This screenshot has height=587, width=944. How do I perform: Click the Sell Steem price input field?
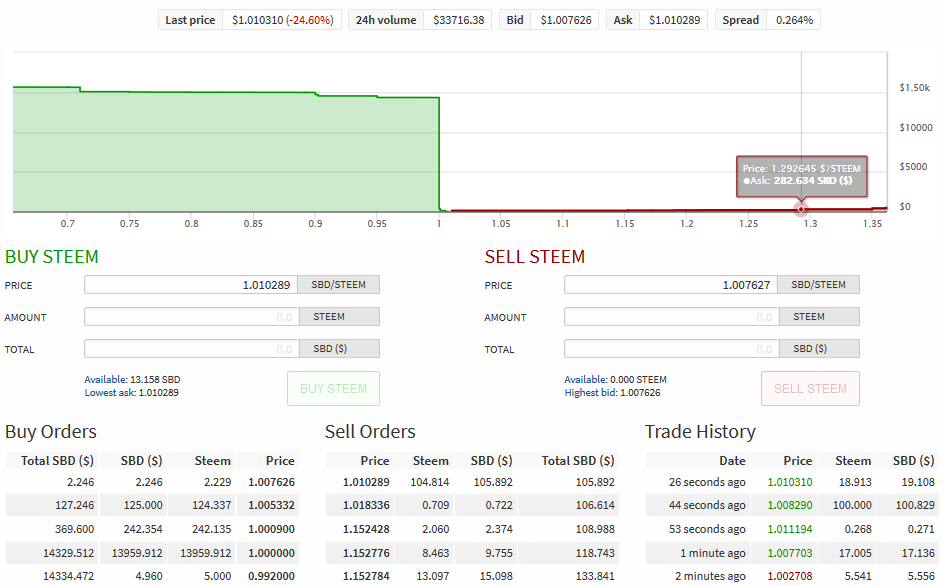click(x=671, y=285)
